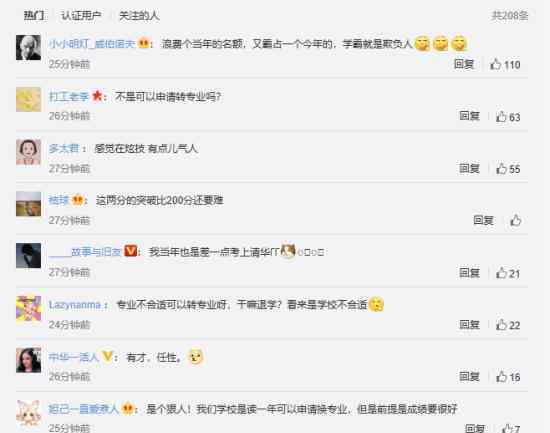
Task: Switch to the 热门 tab
Action: coord(34,15)
